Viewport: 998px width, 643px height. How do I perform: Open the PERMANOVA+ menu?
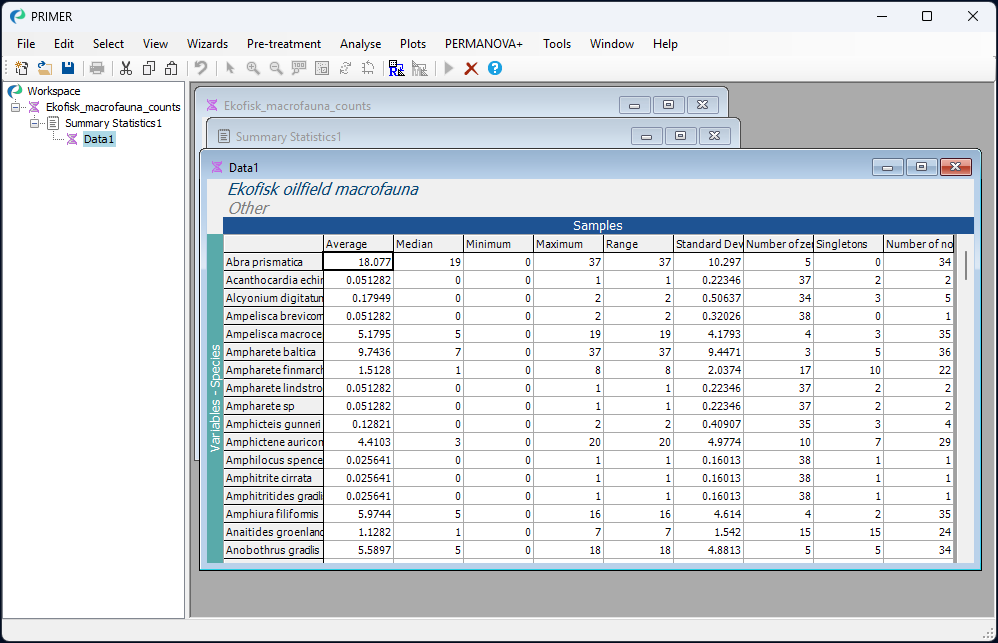pos(483,44)
